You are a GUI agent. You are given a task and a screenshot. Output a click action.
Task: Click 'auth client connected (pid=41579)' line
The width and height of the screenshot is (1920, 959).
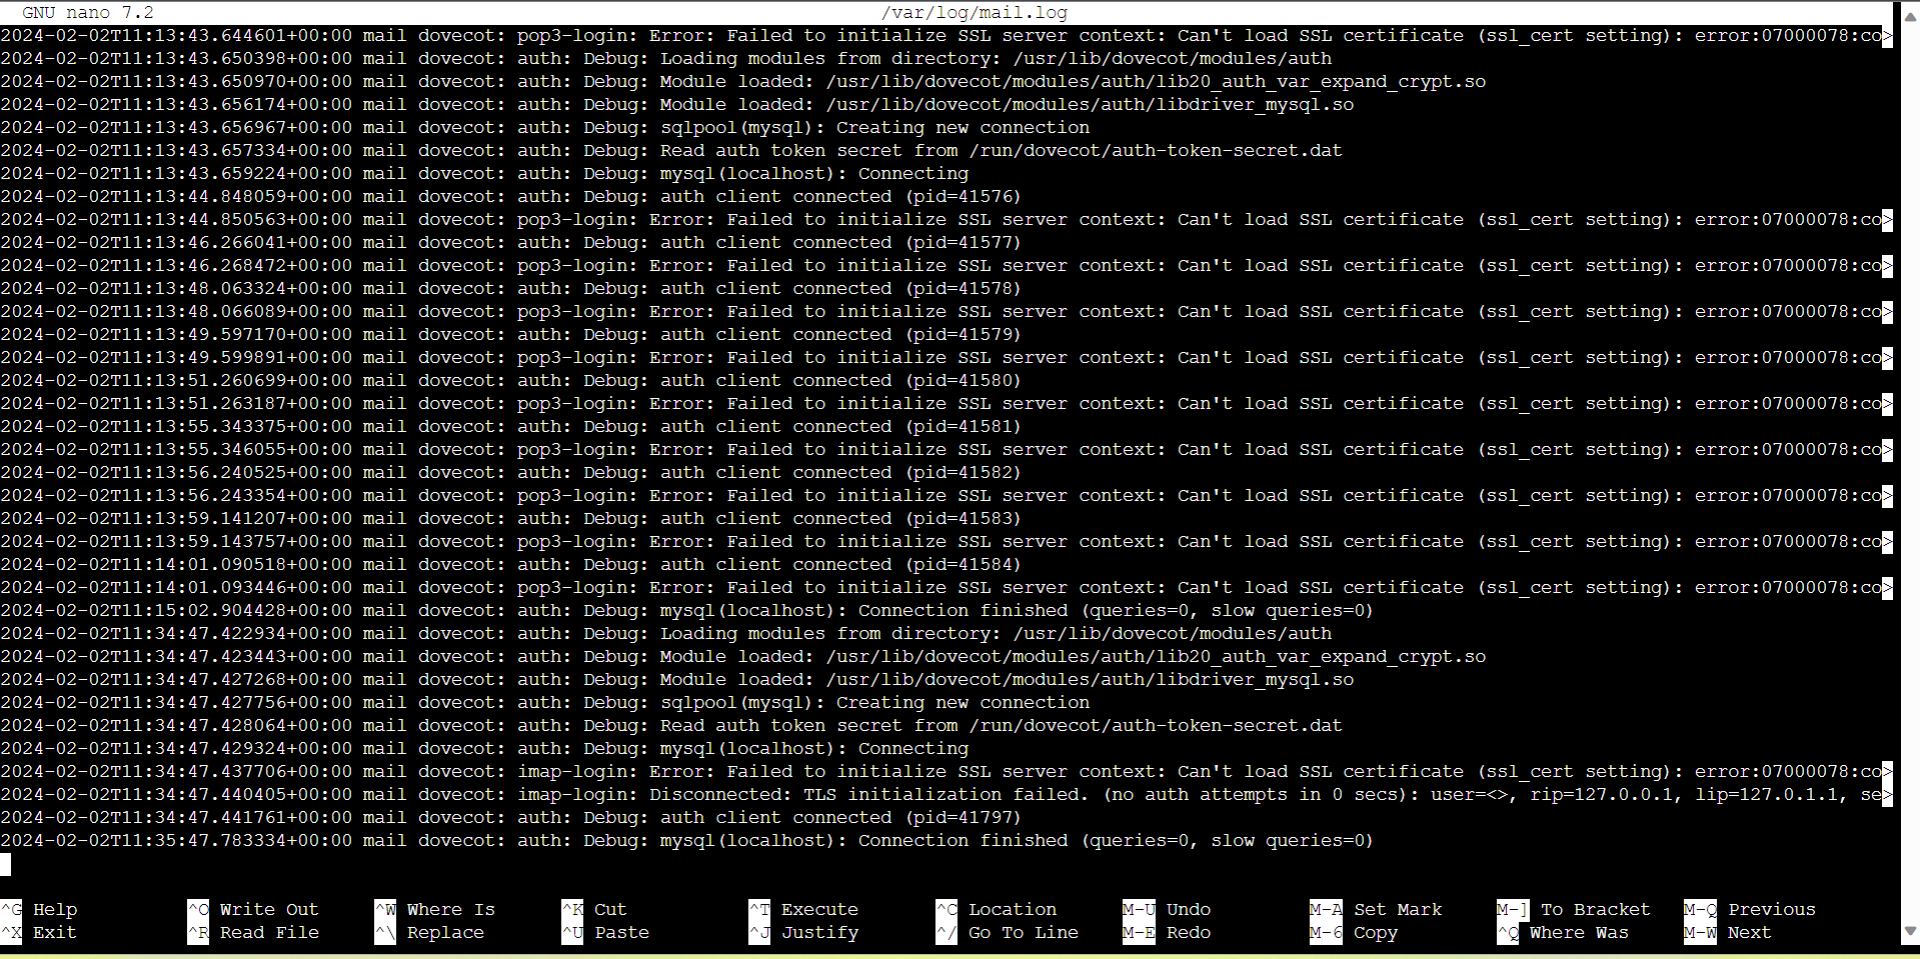(510, 335)
